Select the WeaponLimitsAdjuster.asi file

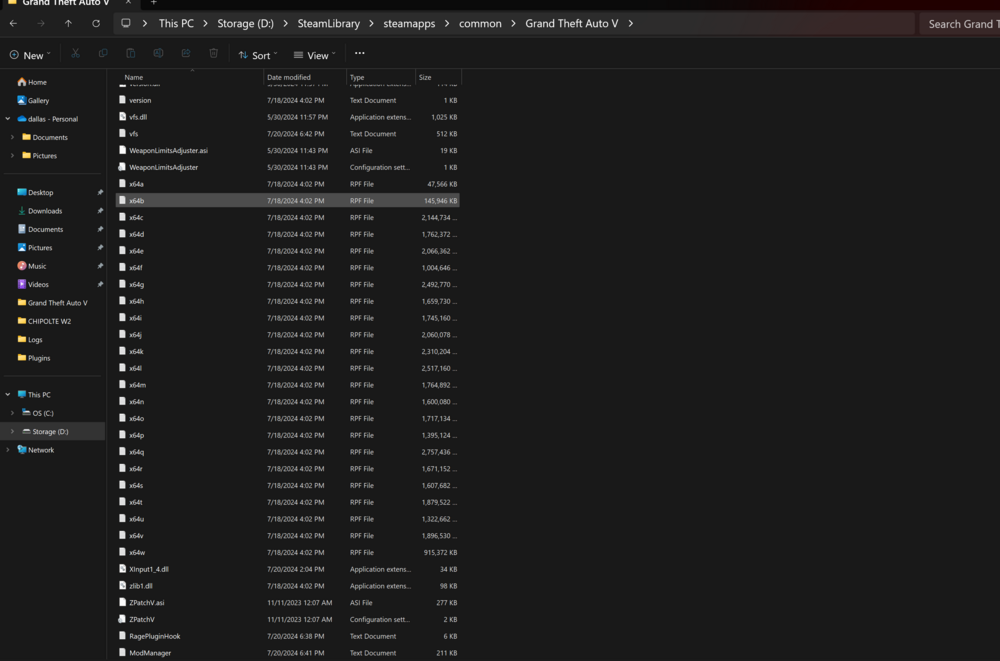(x=288, y=151)
